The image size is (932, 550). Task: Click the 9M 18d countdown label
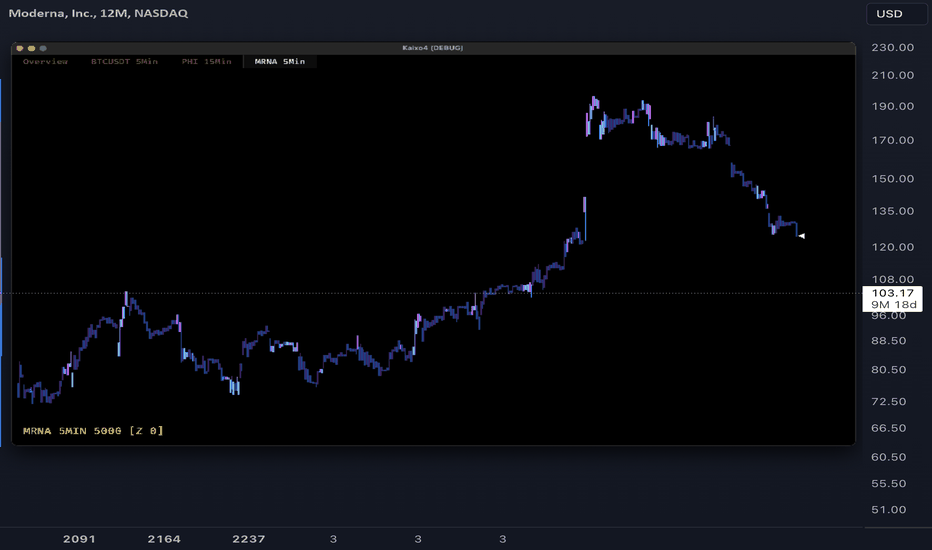click(893, 304)
